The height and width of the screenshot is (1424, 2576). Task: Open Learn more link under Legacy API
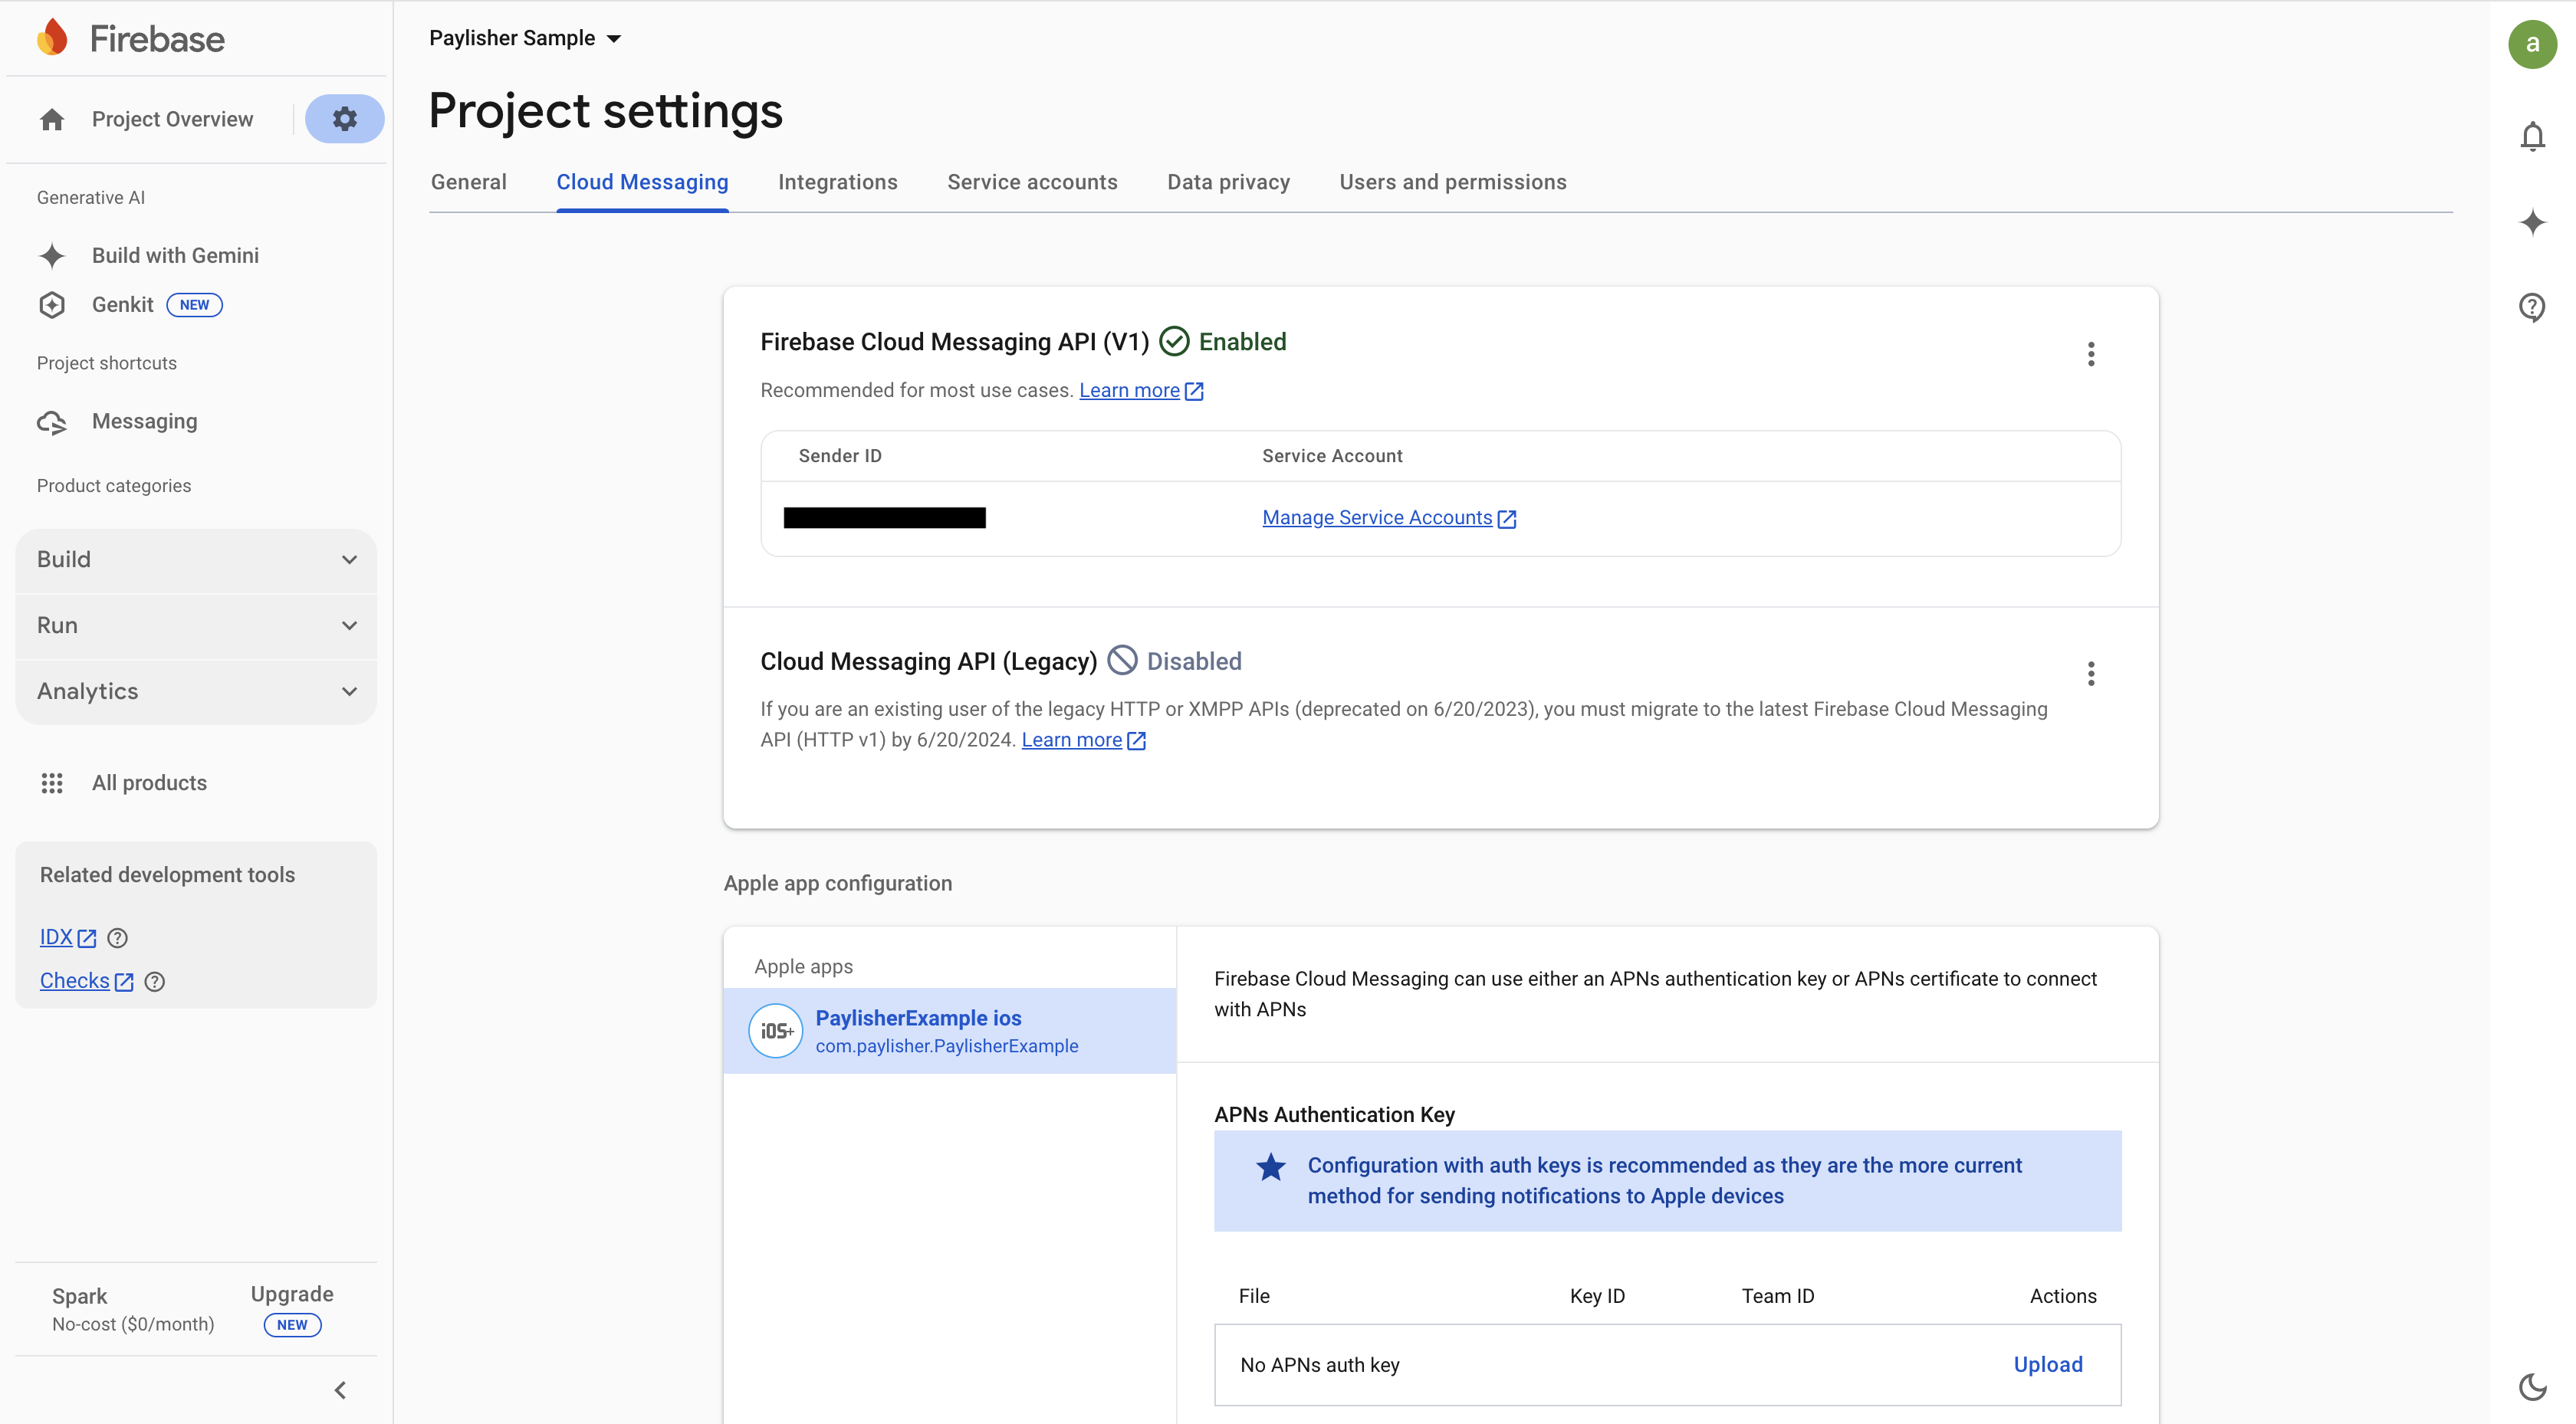[x=1083, y=740]
